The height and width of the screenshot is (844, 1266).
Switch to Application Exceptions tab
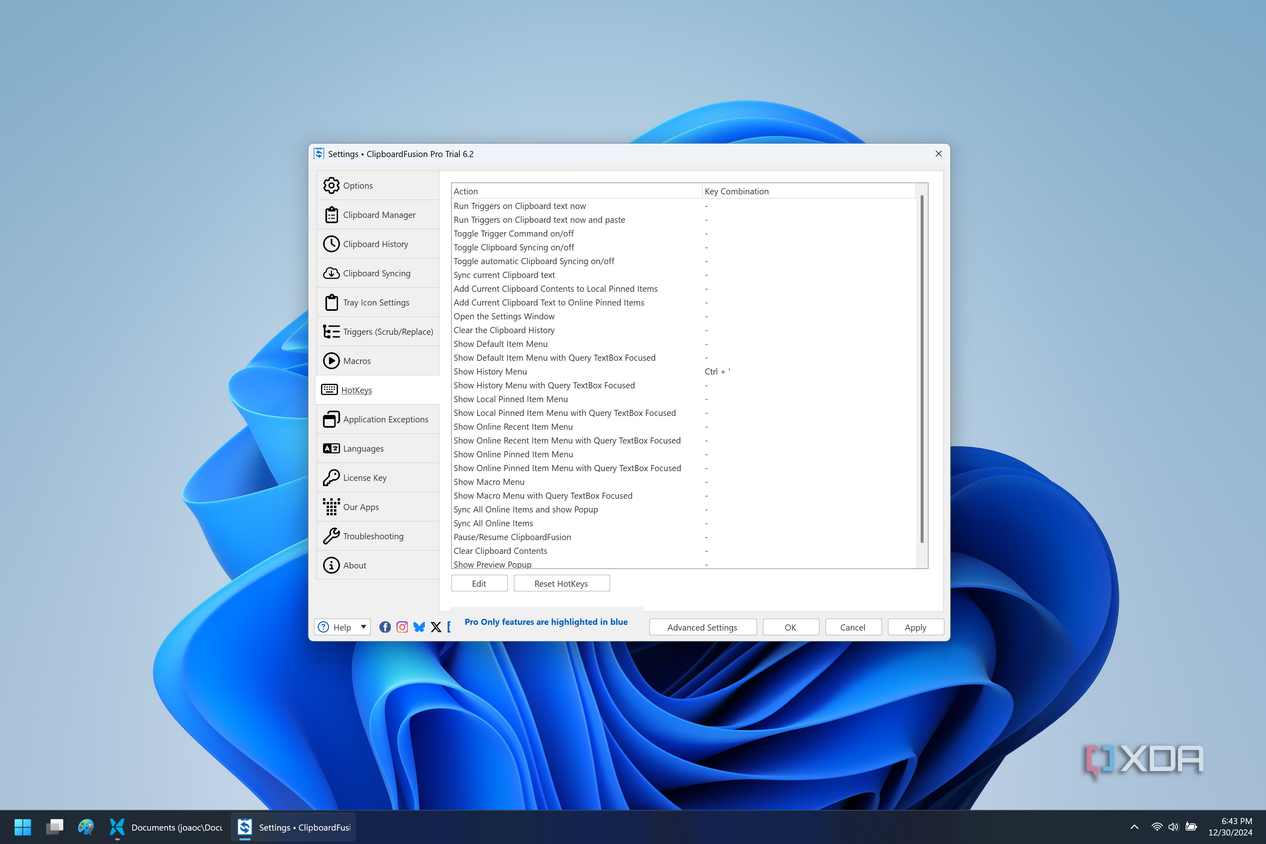377,419
